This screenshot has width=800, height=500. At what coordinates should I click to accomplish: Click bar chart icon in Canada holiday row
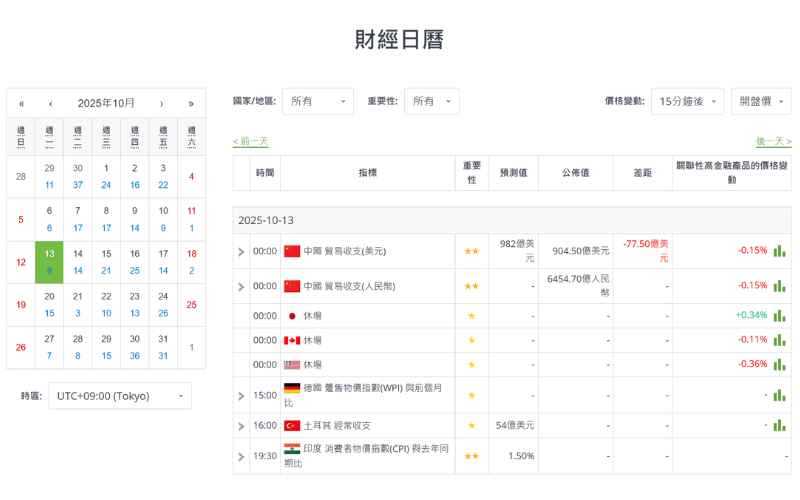(x=779, y=340)
